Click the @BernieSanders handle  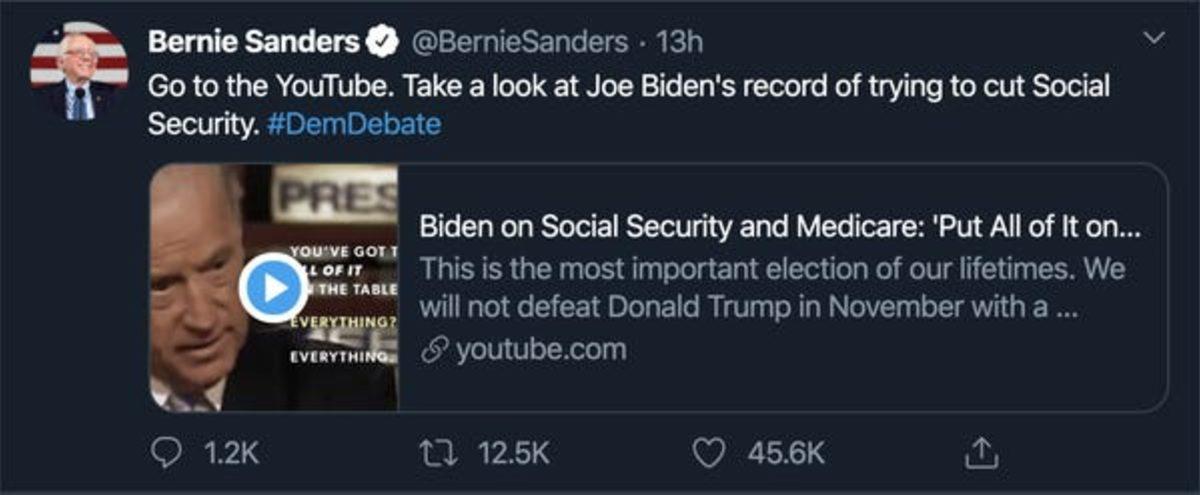coord(513,42)
